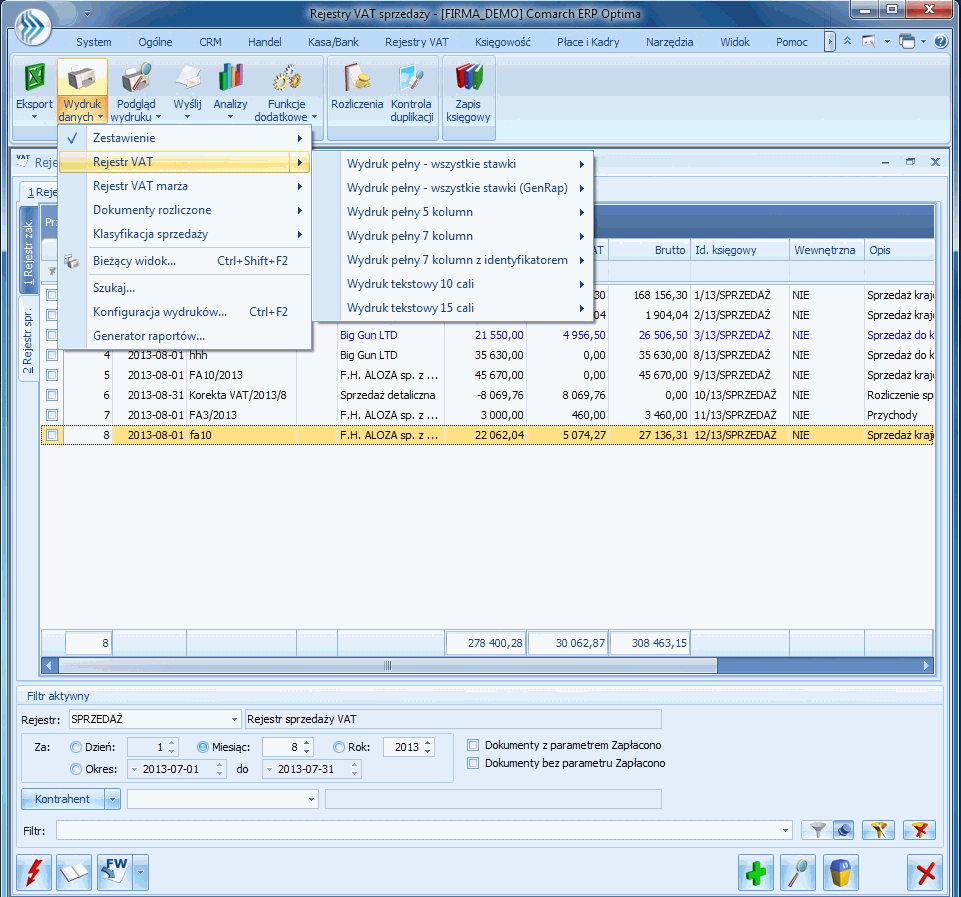Add new record with green plus
Image resolution: width=961 pixels, height=897 pixels.
click(x=756, y=872)
